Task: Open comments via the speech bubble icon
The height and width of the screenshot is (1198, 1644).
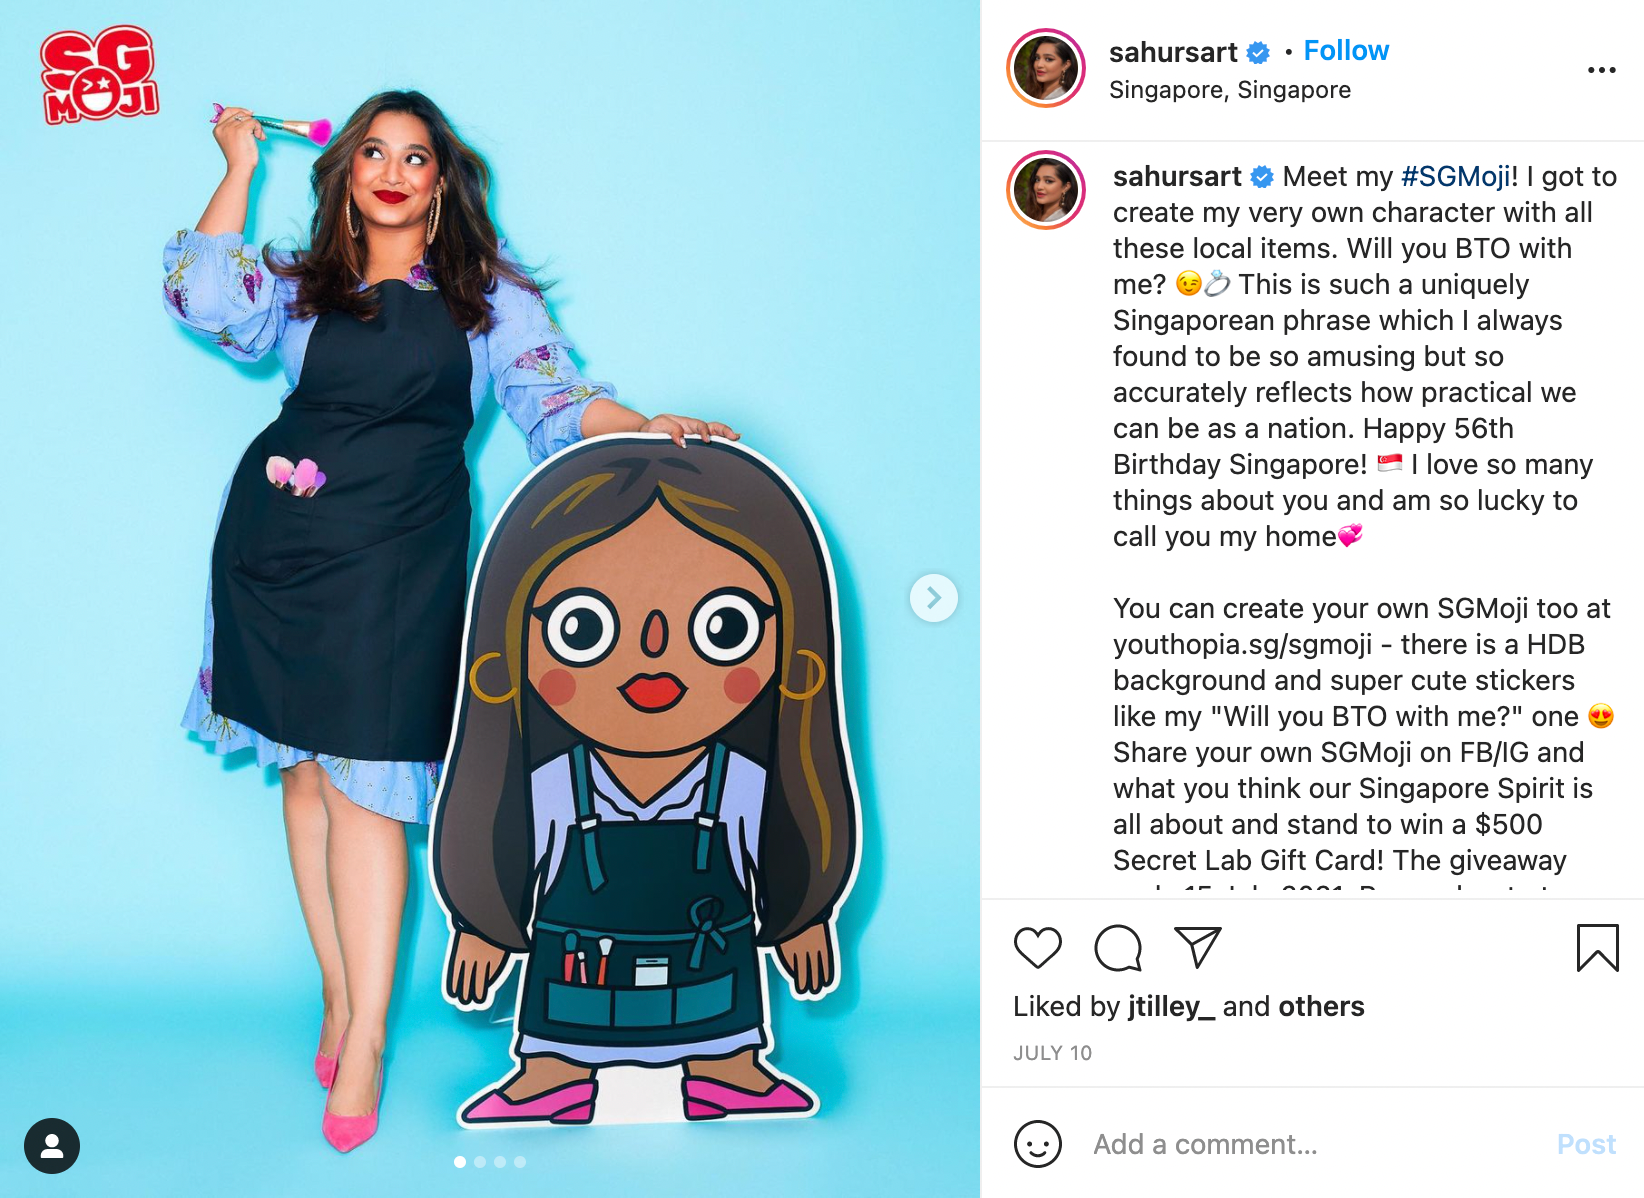Action: [1118, 947]
